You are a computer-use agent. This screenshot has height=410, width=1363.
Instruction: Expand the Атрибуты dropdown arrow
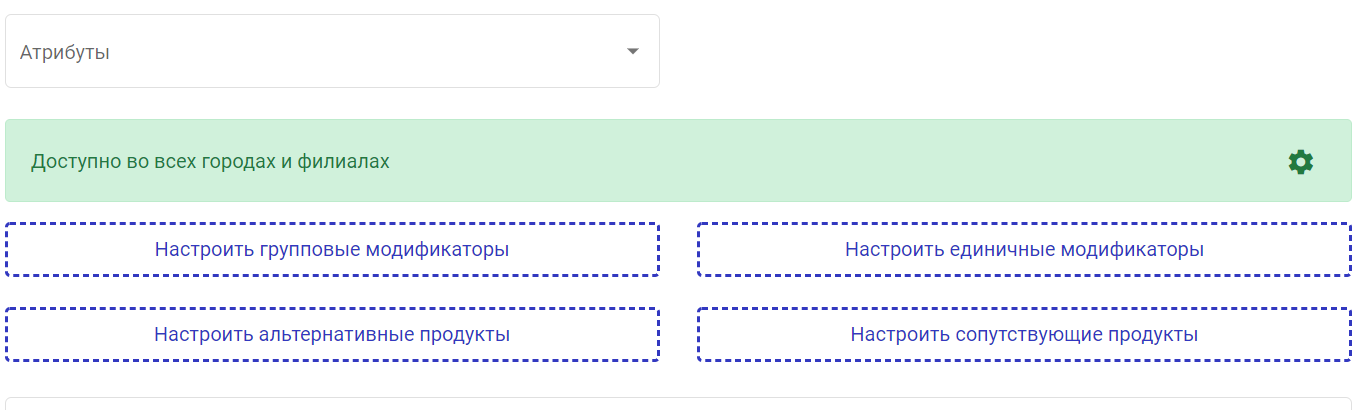coord(632,52)
